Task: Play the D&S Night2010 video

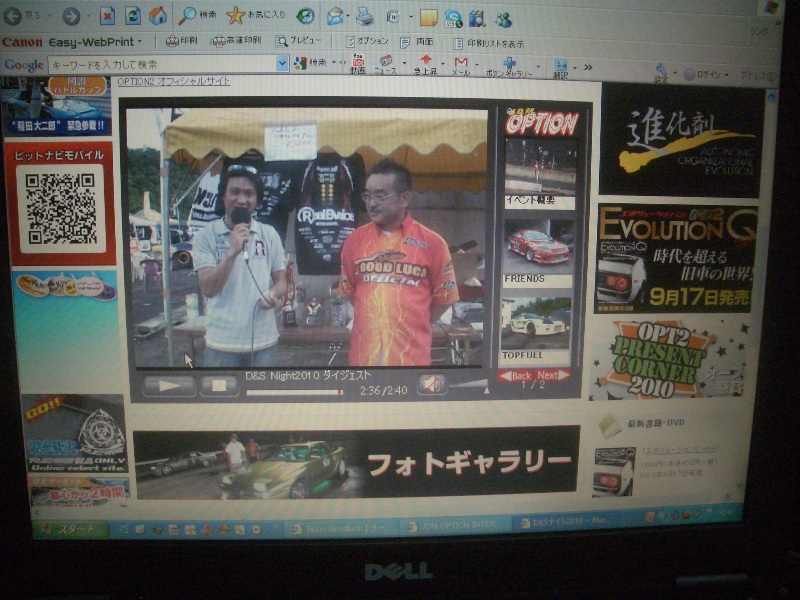Action: click(169, 385)
